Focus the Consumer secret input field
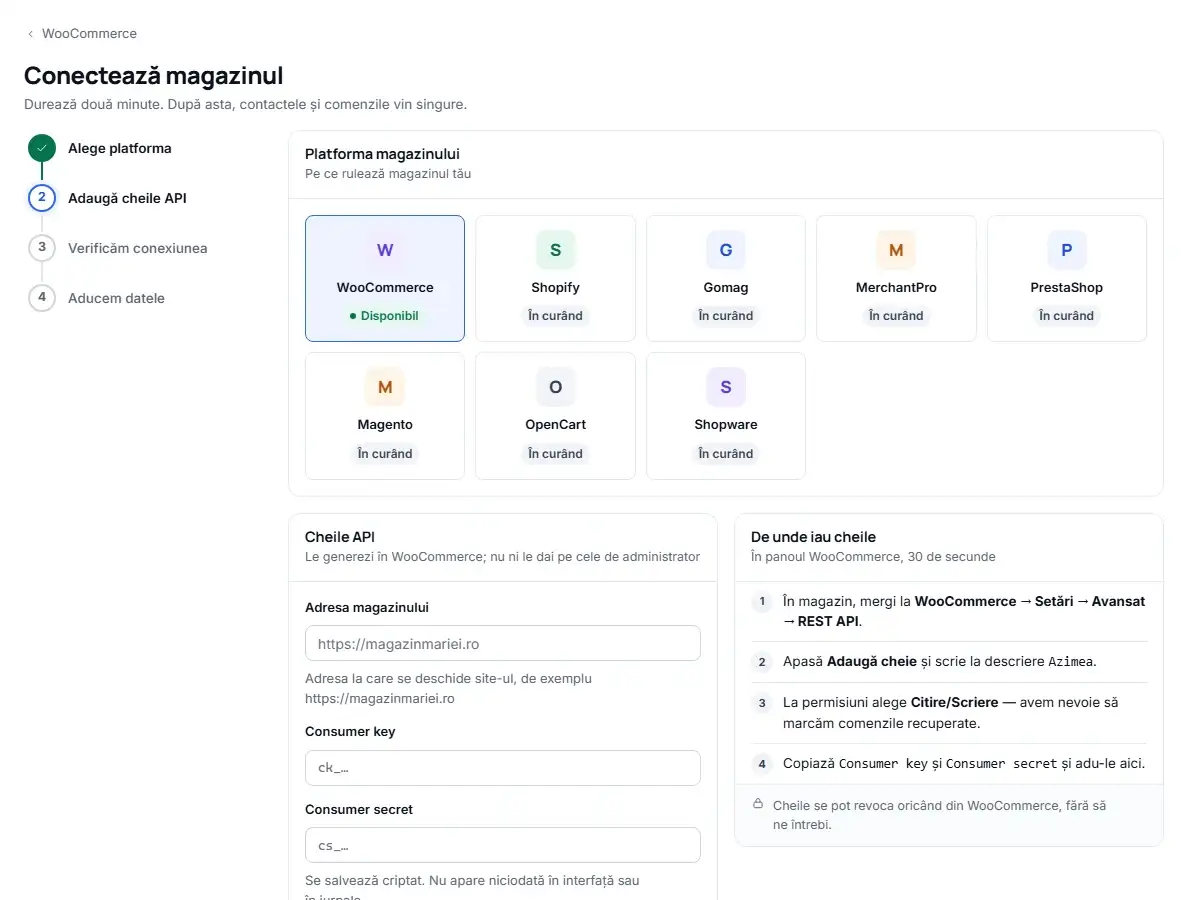1188x900 pixels. (x=502, y=845)
